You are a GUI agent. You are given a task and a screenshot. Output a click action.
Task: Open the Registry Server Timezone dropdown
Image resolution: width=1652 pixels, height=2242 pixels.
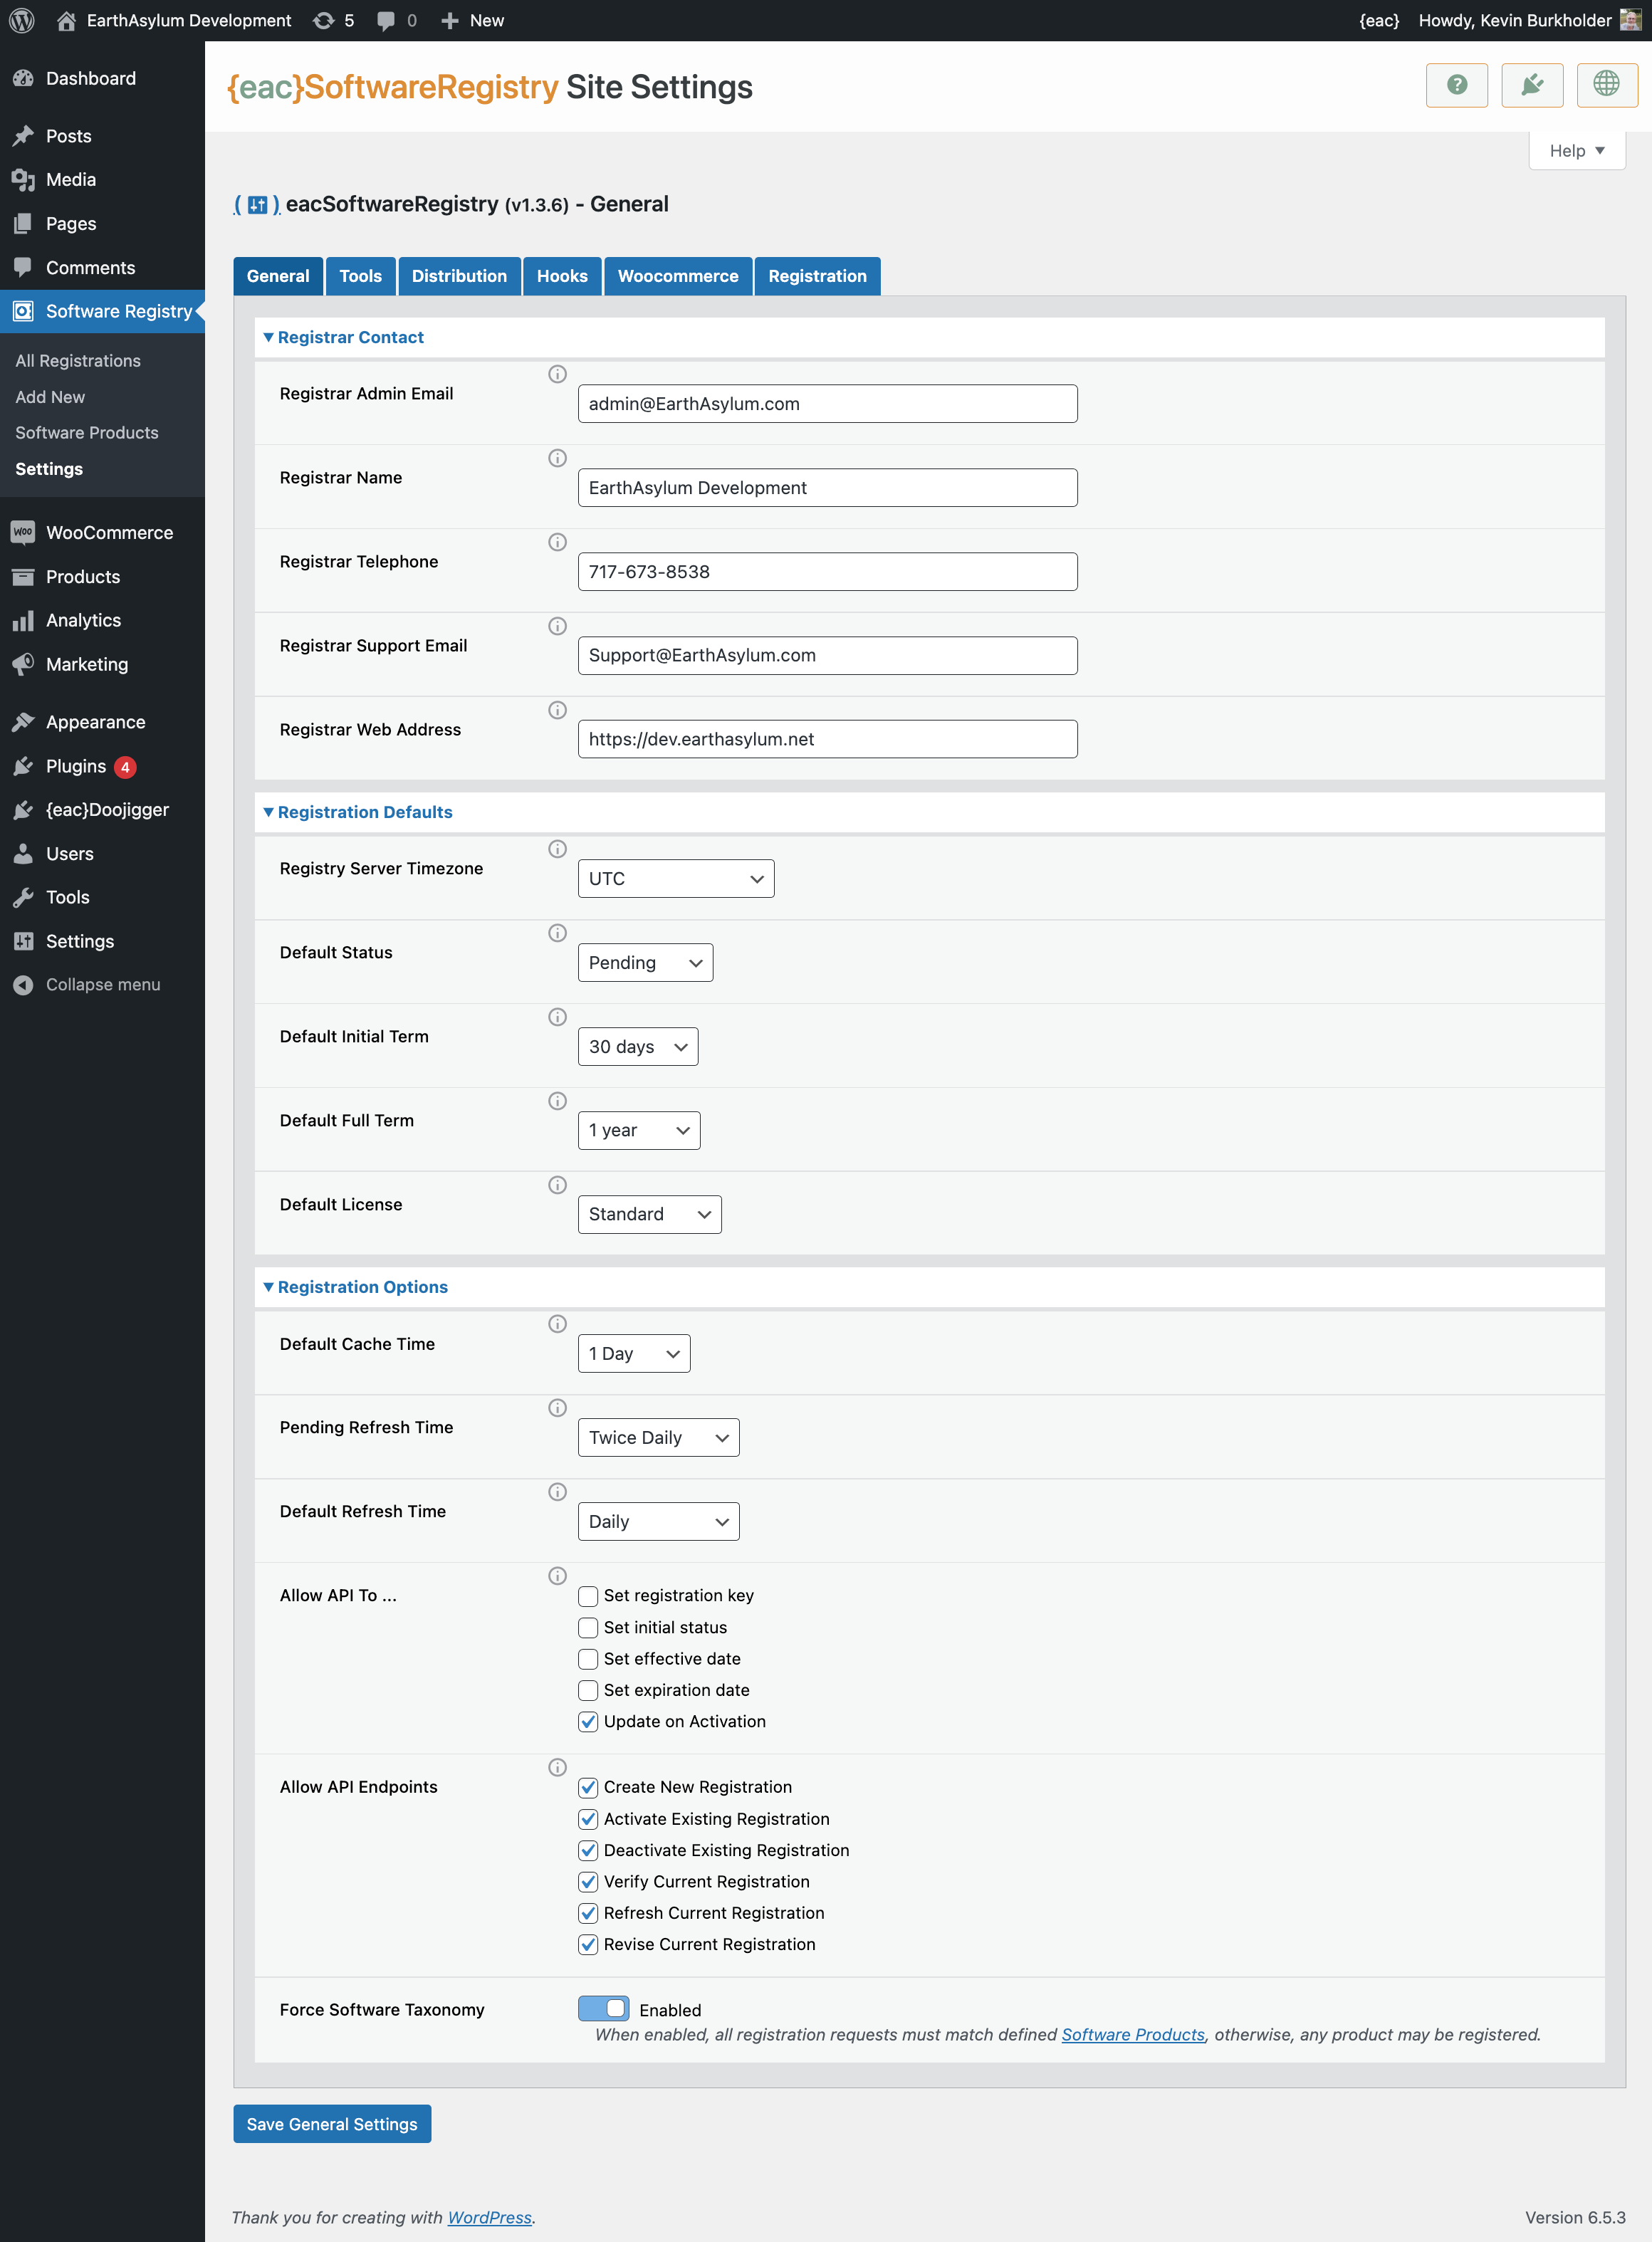pyautogui.click(x=676, y=879)
